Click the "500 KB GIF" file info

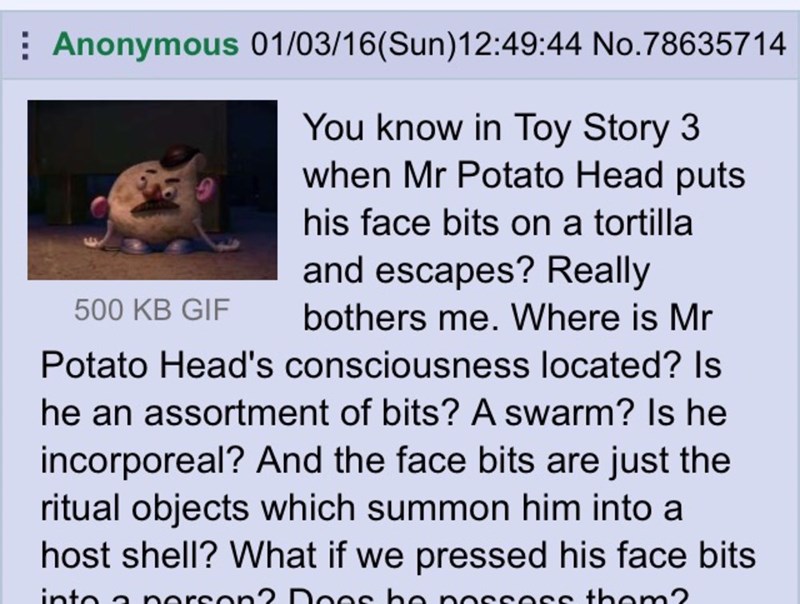tap(152, 310)
